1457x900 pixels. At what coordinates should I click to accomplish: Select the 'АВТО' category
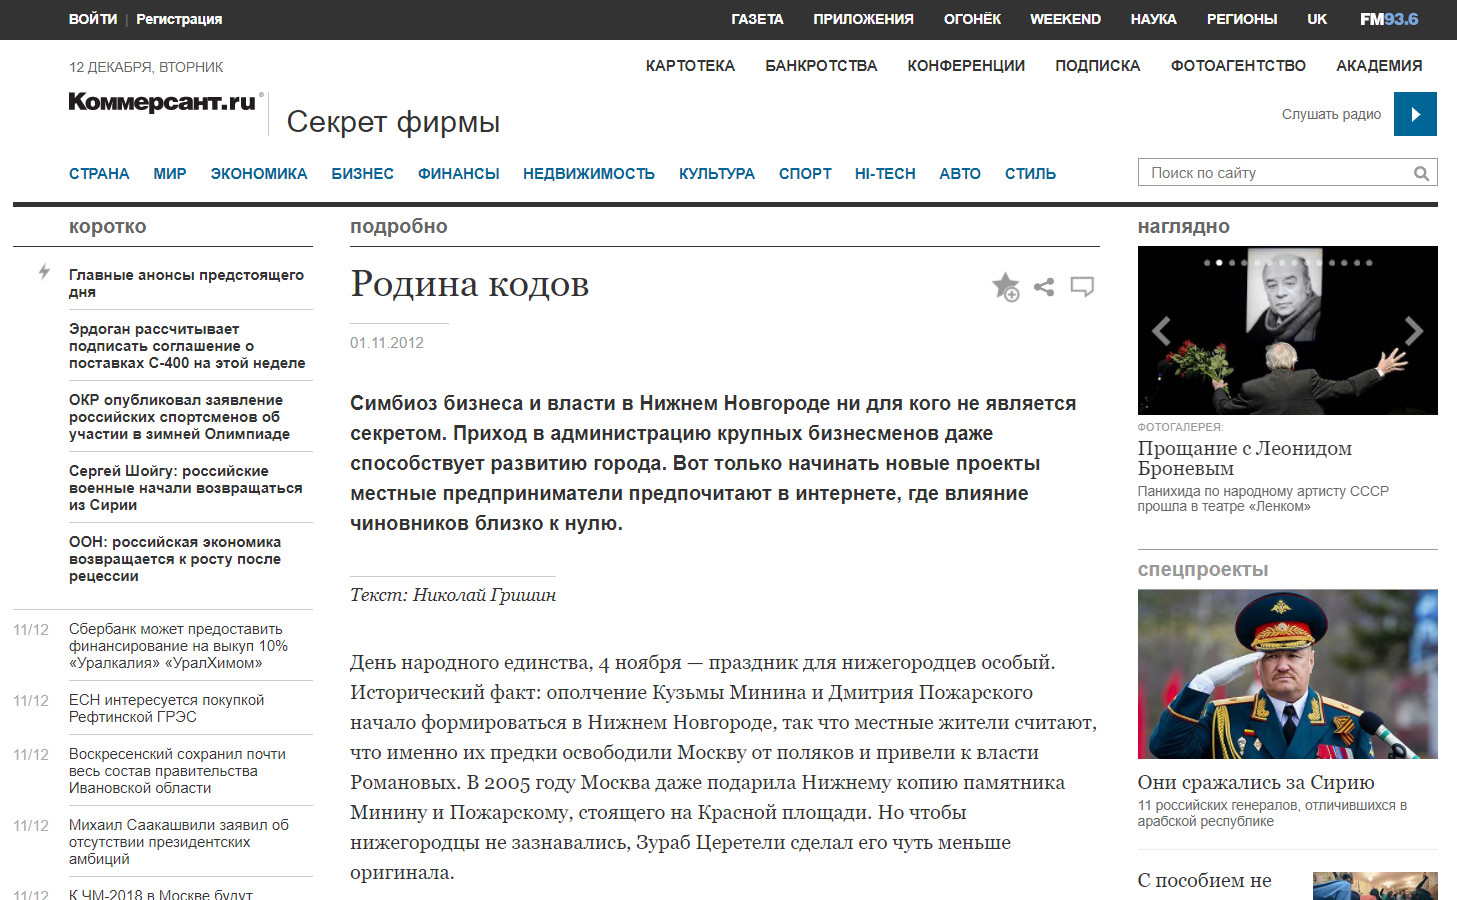point(960,174)
